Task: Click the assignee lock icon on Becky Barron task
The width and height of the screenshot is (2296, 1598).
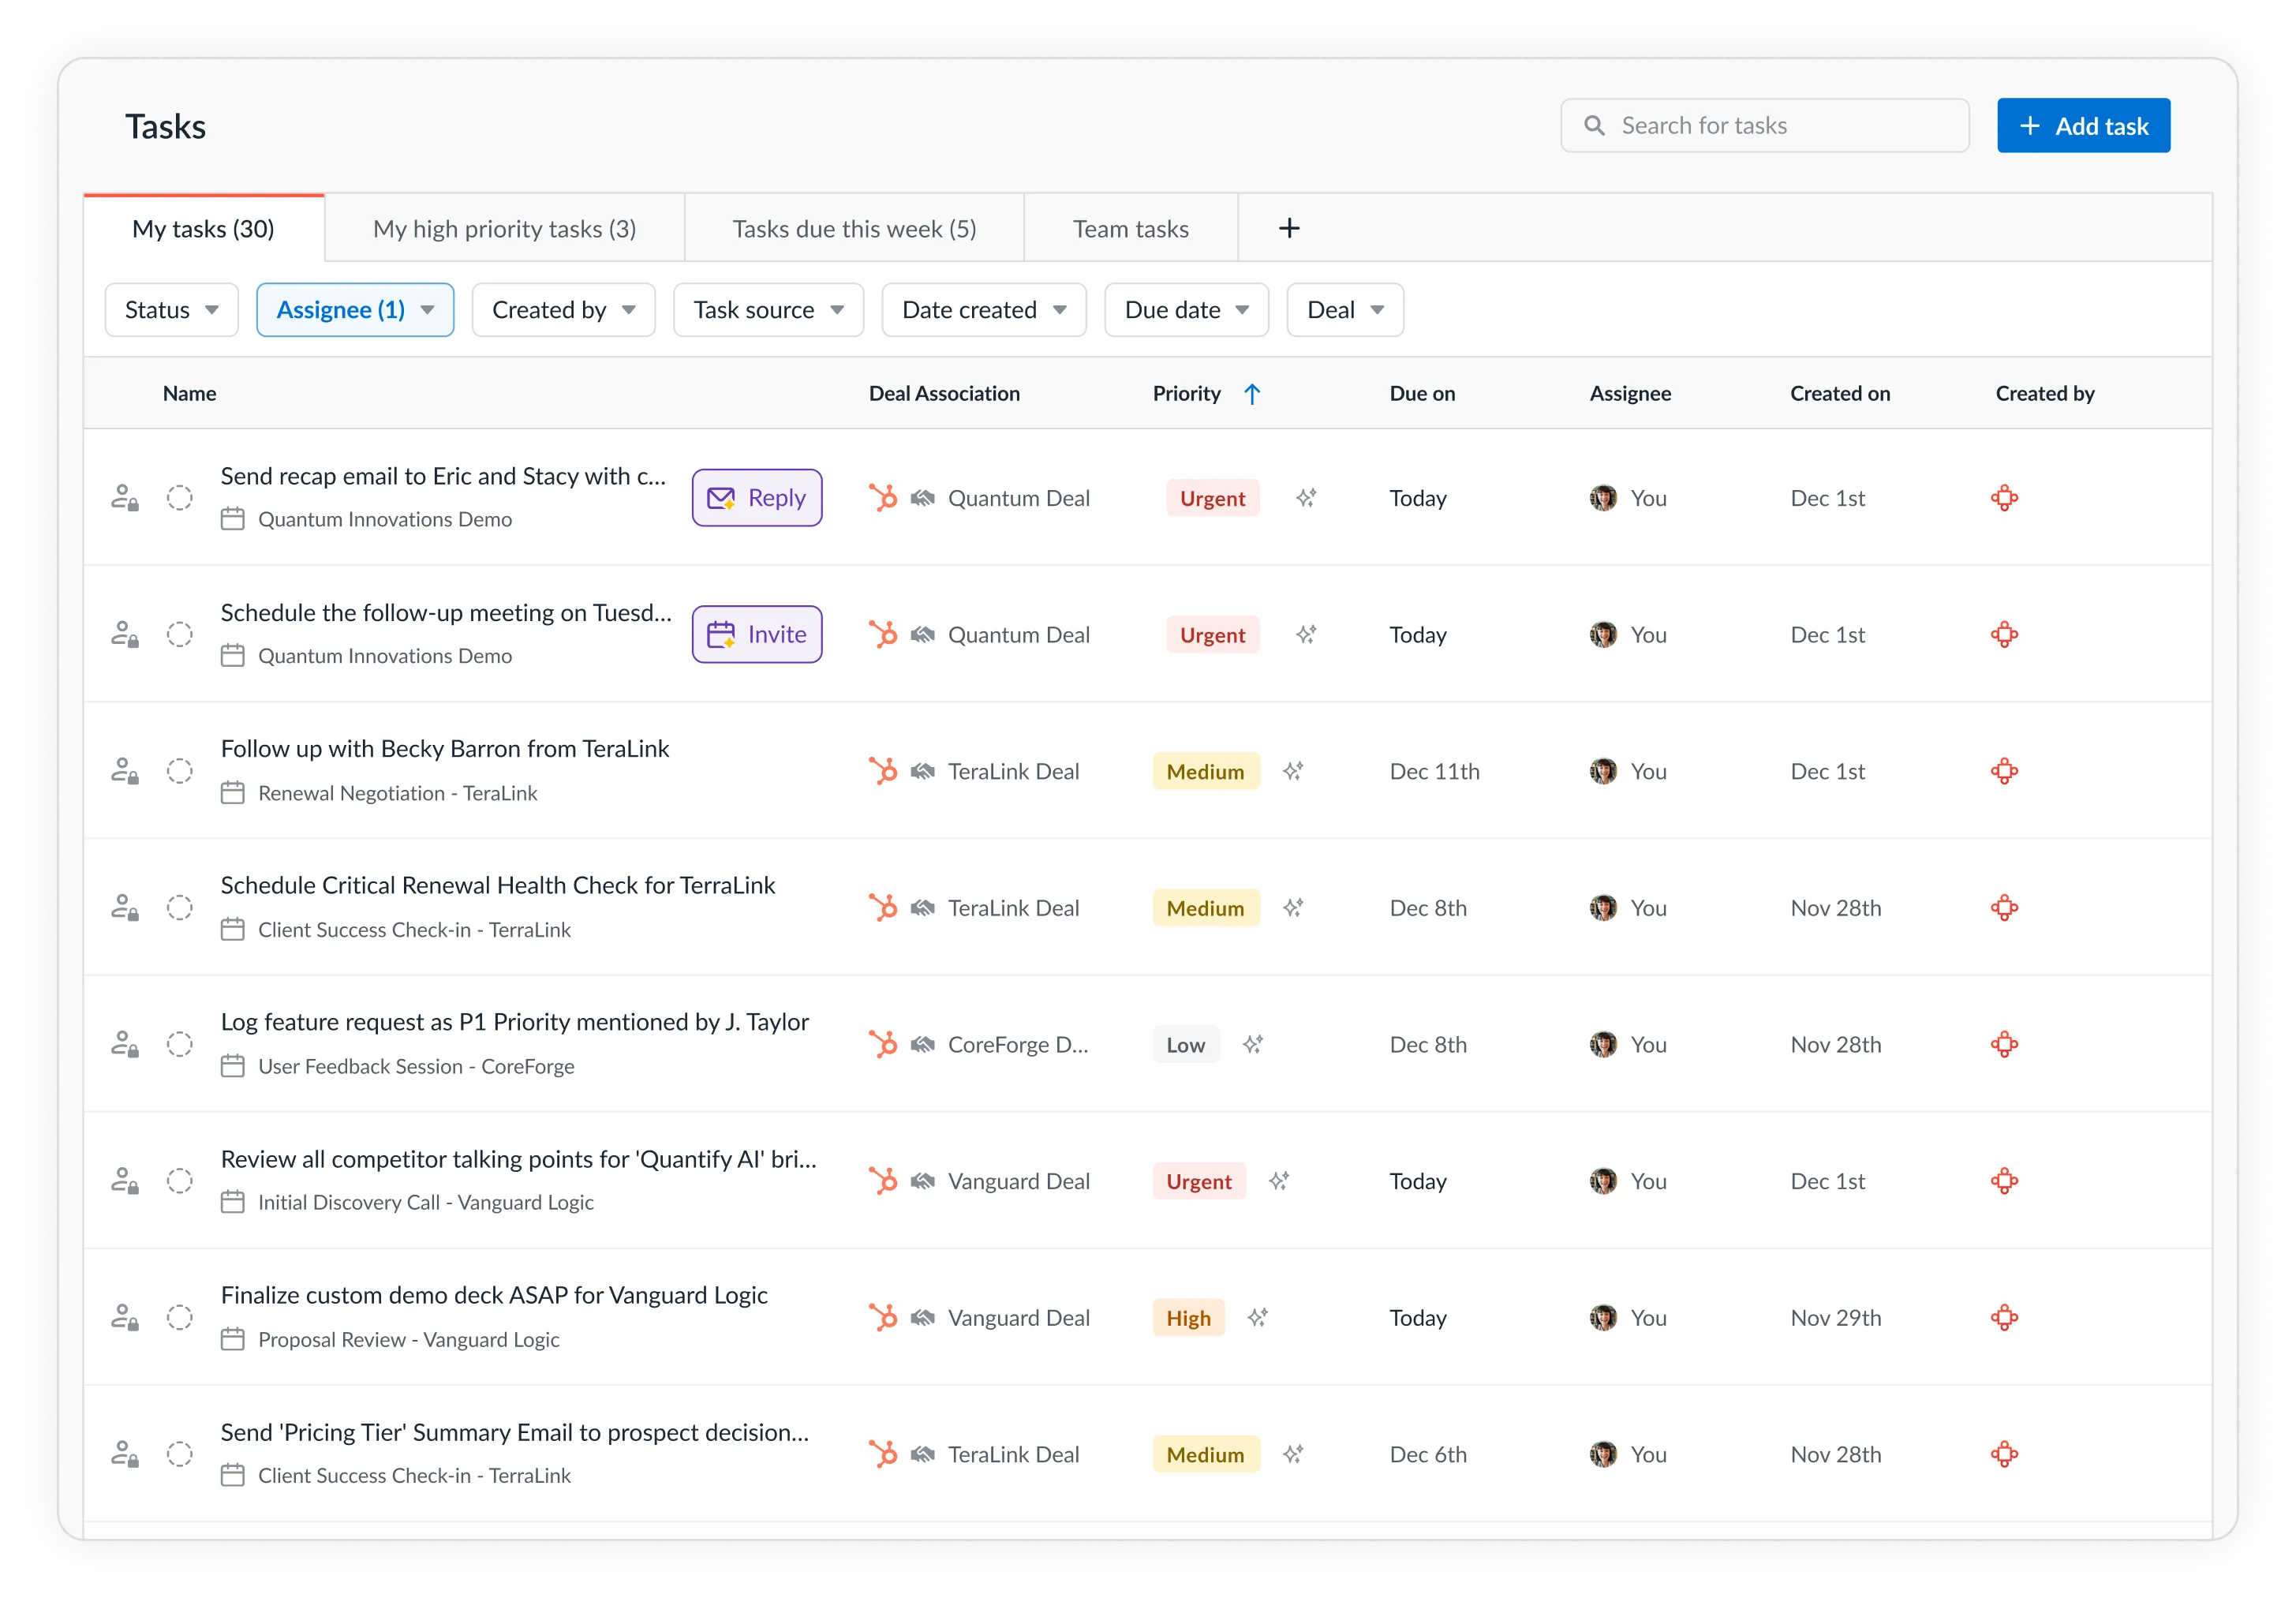Action: (x=125, y=771)
